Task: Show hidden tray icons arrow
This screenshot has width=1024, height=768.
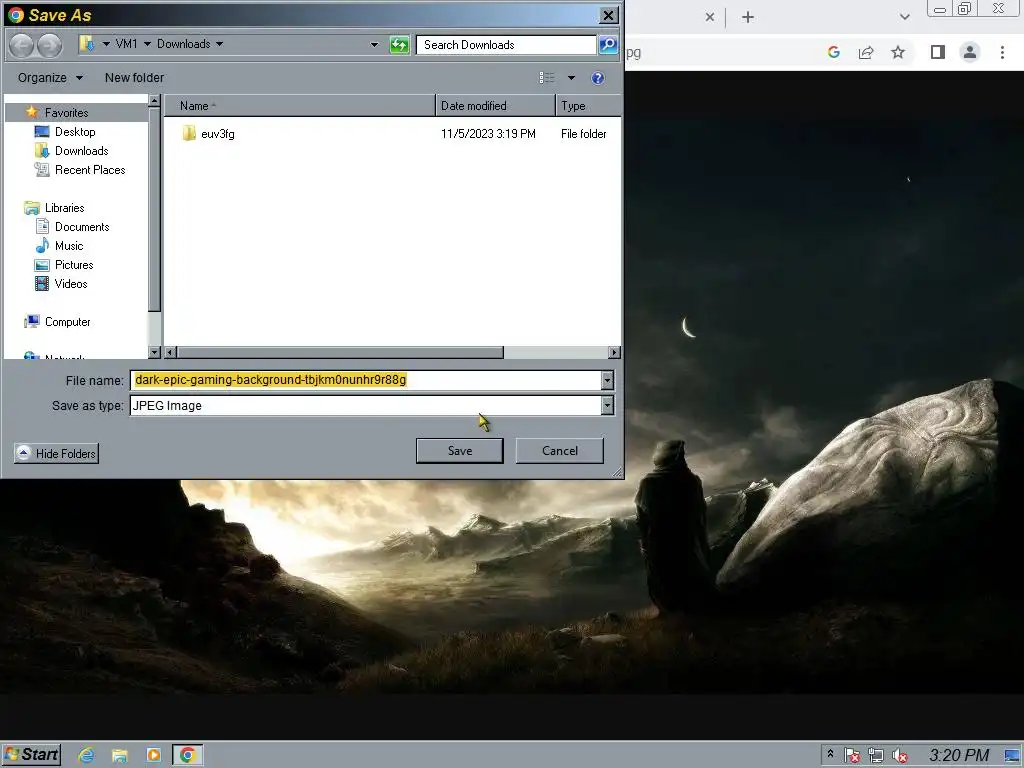Action: point(830,754)
